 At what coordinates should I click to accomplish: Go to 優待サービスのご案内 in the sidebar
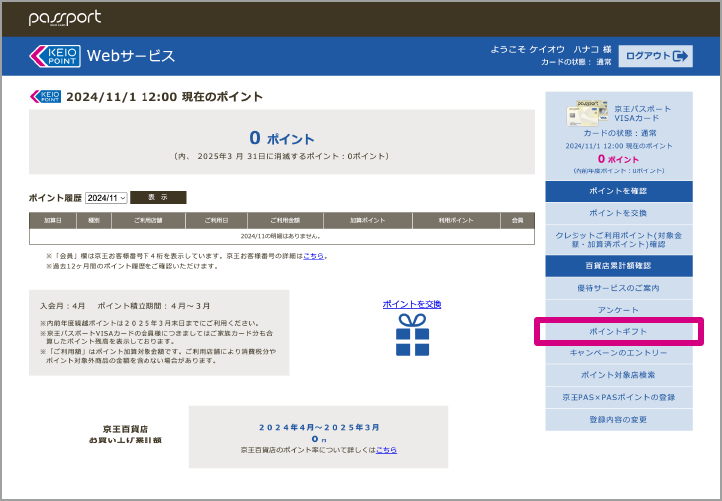tap(618, 288)
